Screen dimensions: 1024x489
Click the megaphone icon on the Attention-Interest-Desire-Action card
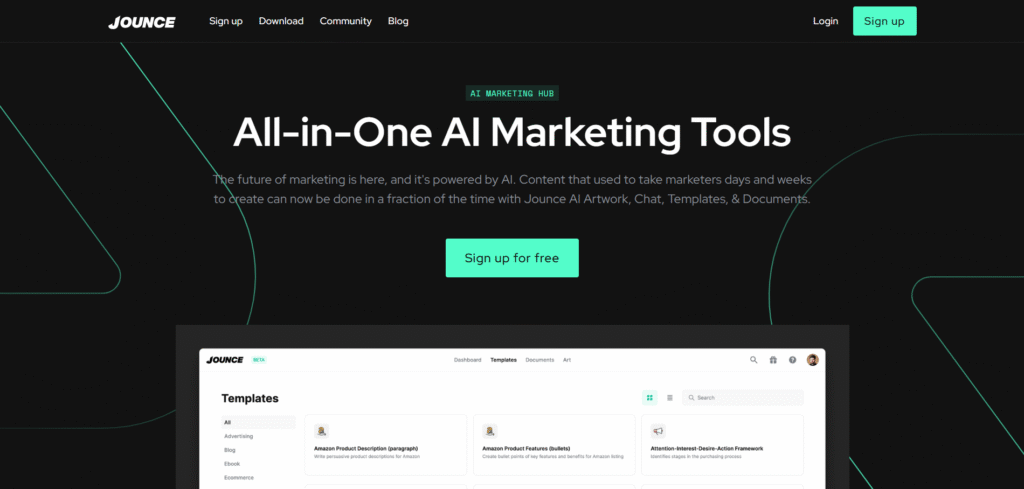(658, 431)
